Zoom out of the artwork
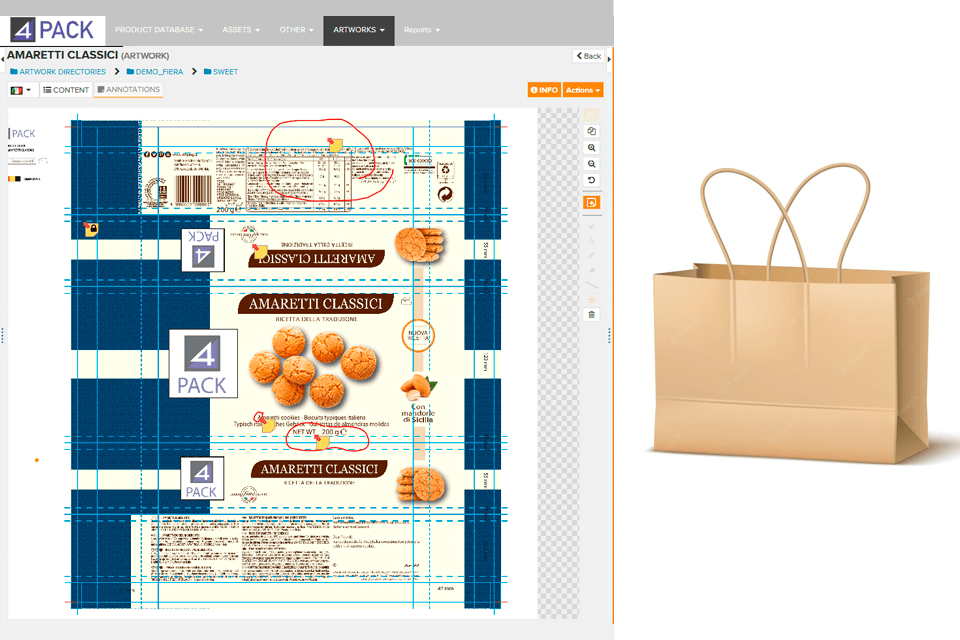 (591, 164)
